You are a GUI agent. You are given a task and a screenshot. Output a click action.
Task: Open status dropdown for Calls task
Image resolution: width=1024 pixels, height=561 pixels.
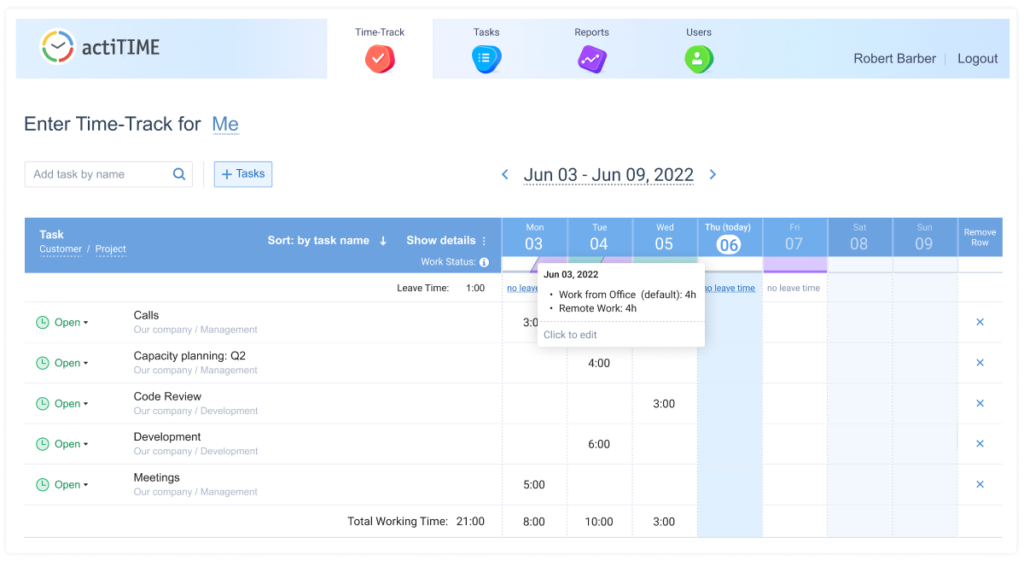tap(62, 323)
